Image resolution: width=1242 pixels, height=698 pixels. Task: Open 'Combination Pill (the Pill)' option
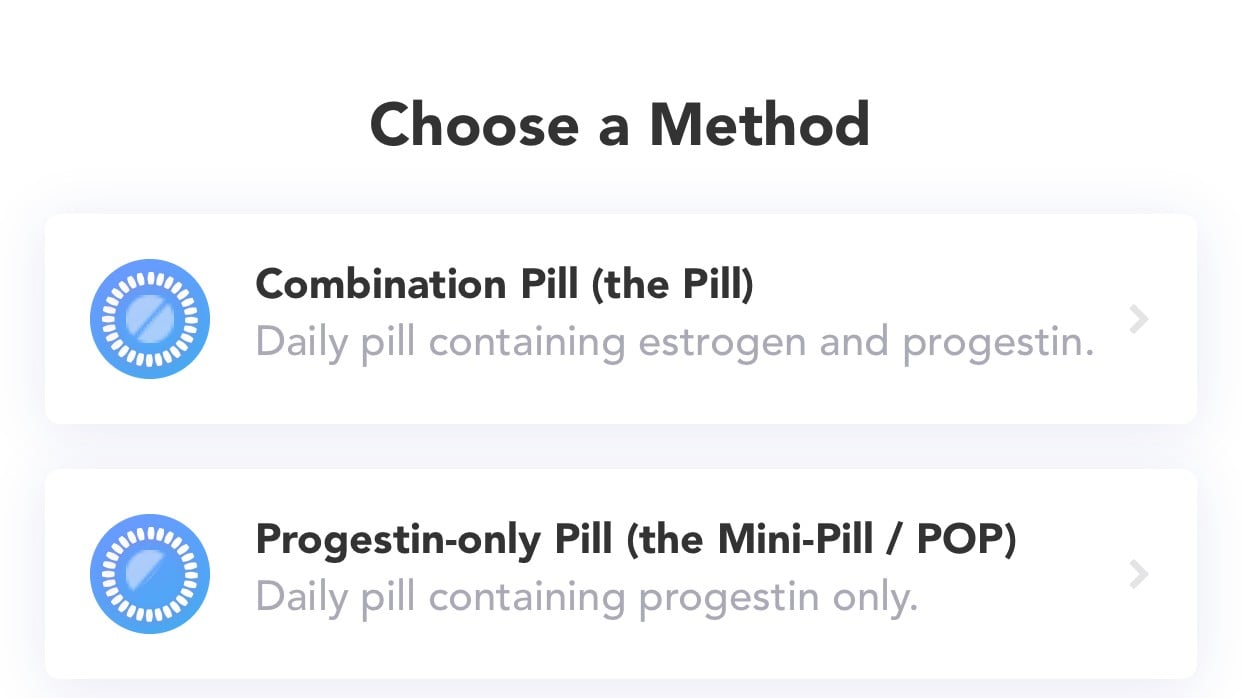(620, 318)
